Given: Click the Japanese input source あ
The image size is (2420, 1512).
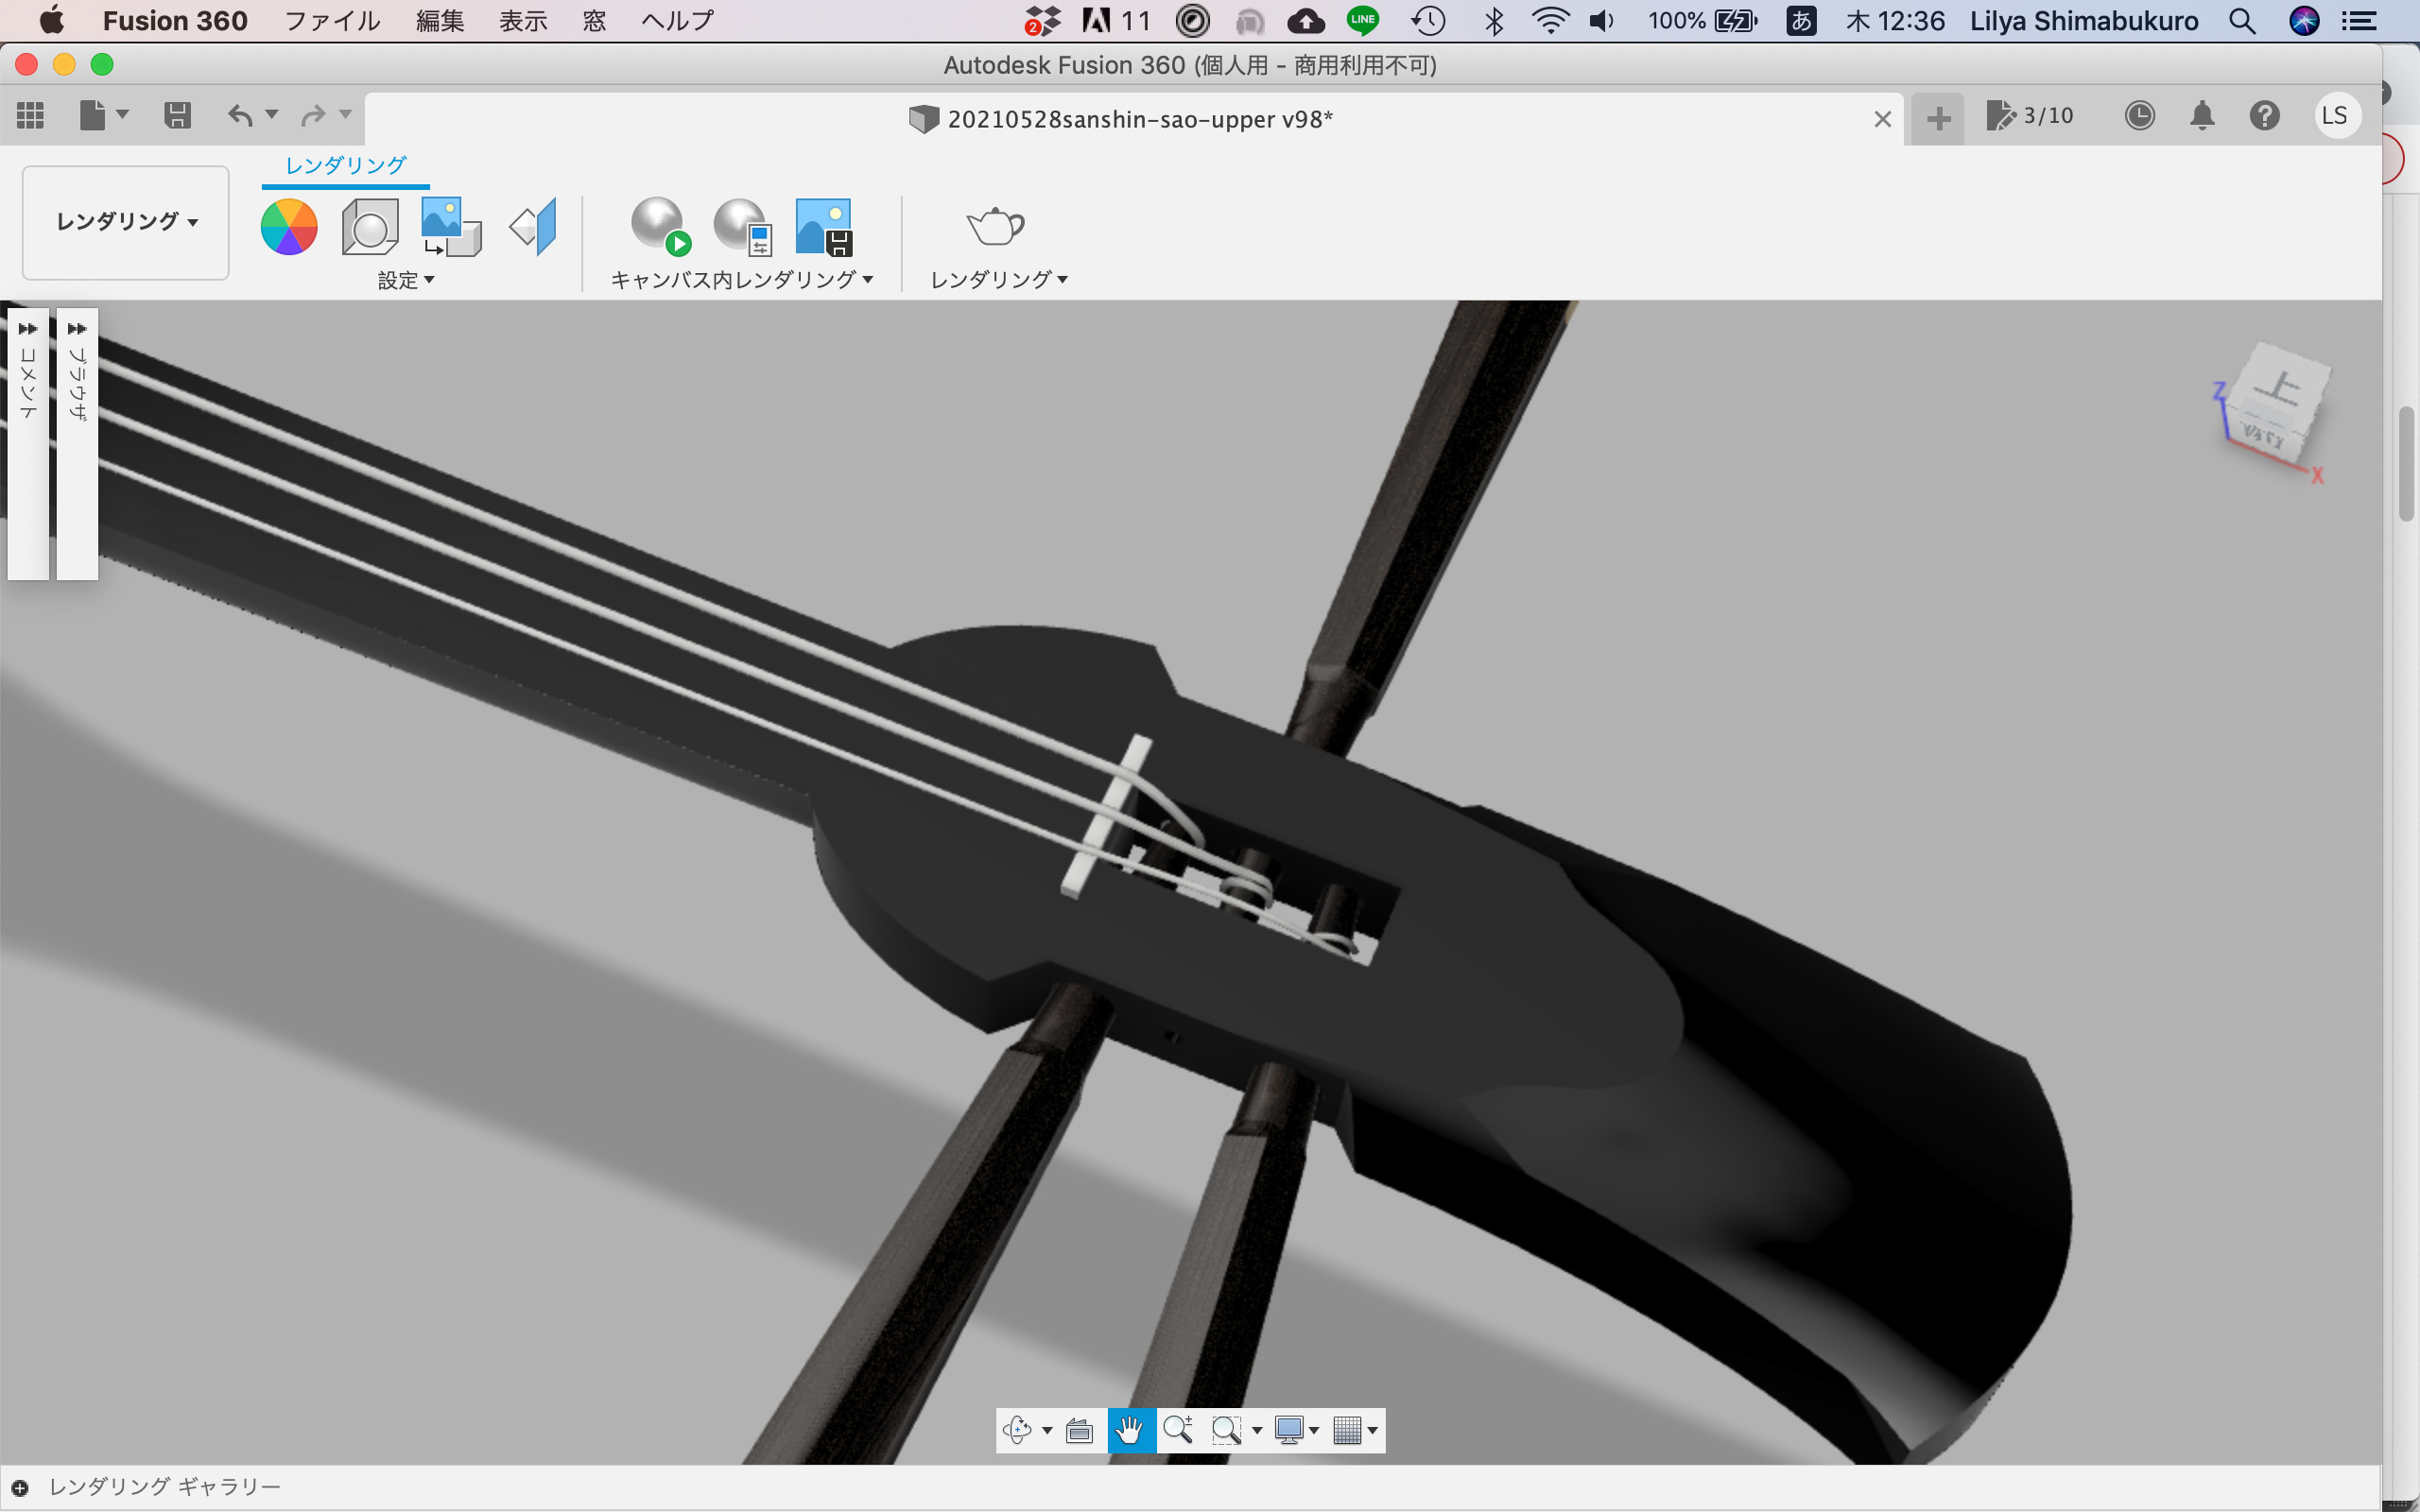Looking at the screenshot, I should coord(1801,21).
